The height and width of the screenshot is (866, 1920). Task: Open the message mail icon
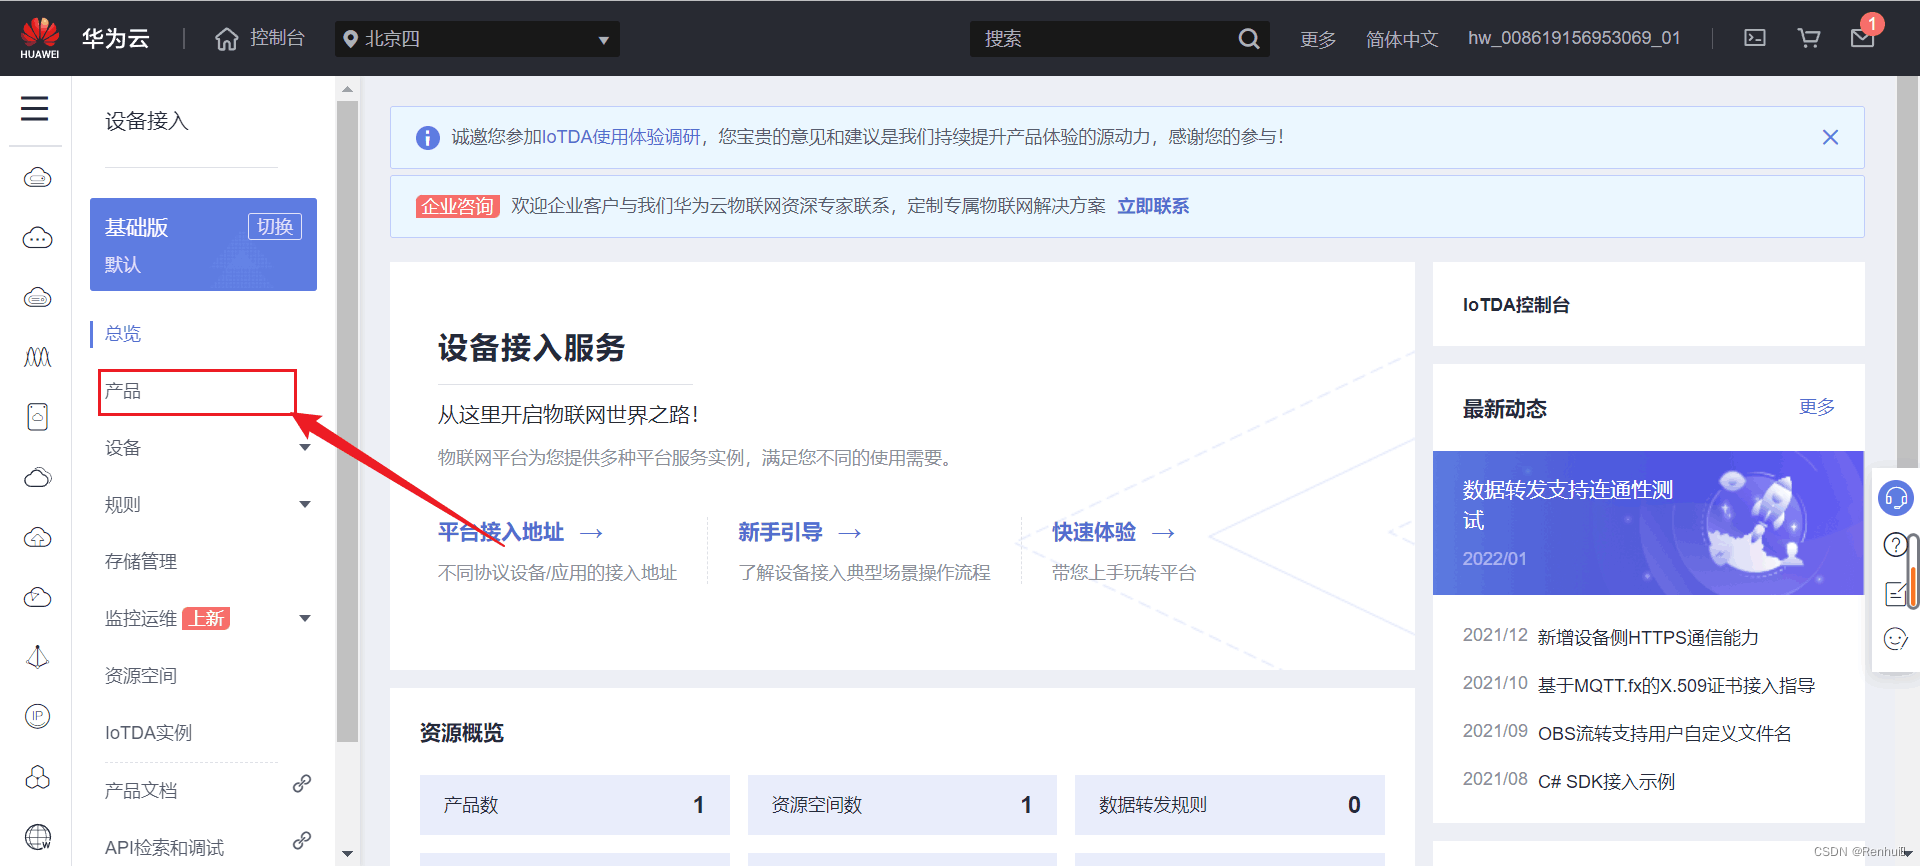tap(1862, 38)
